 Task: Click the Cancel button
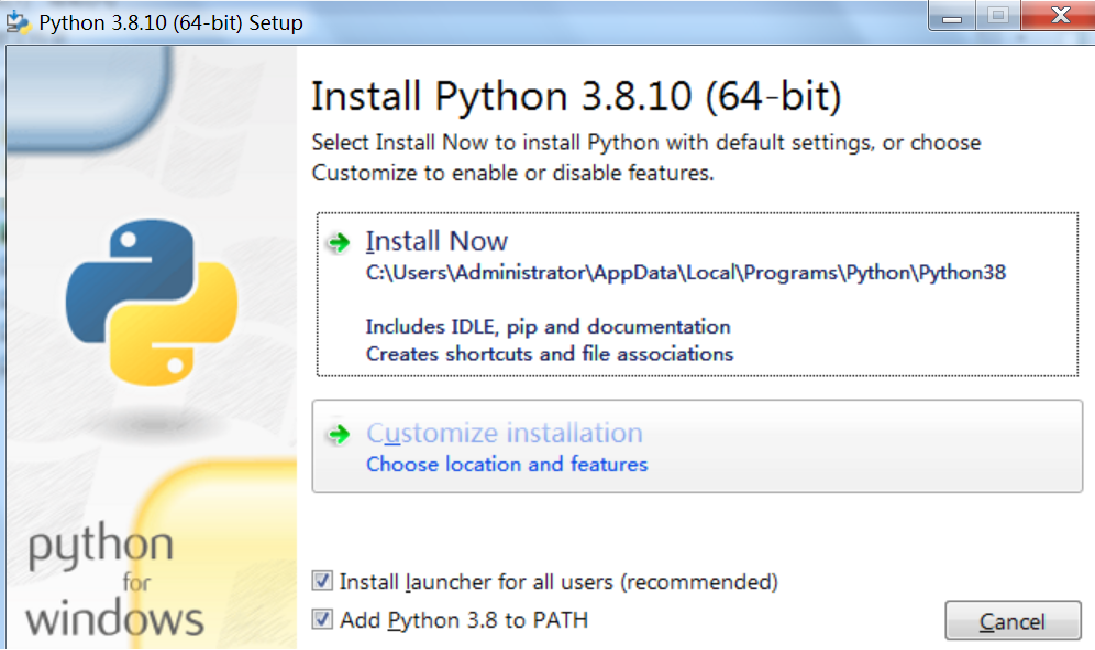pos(1013,620)
